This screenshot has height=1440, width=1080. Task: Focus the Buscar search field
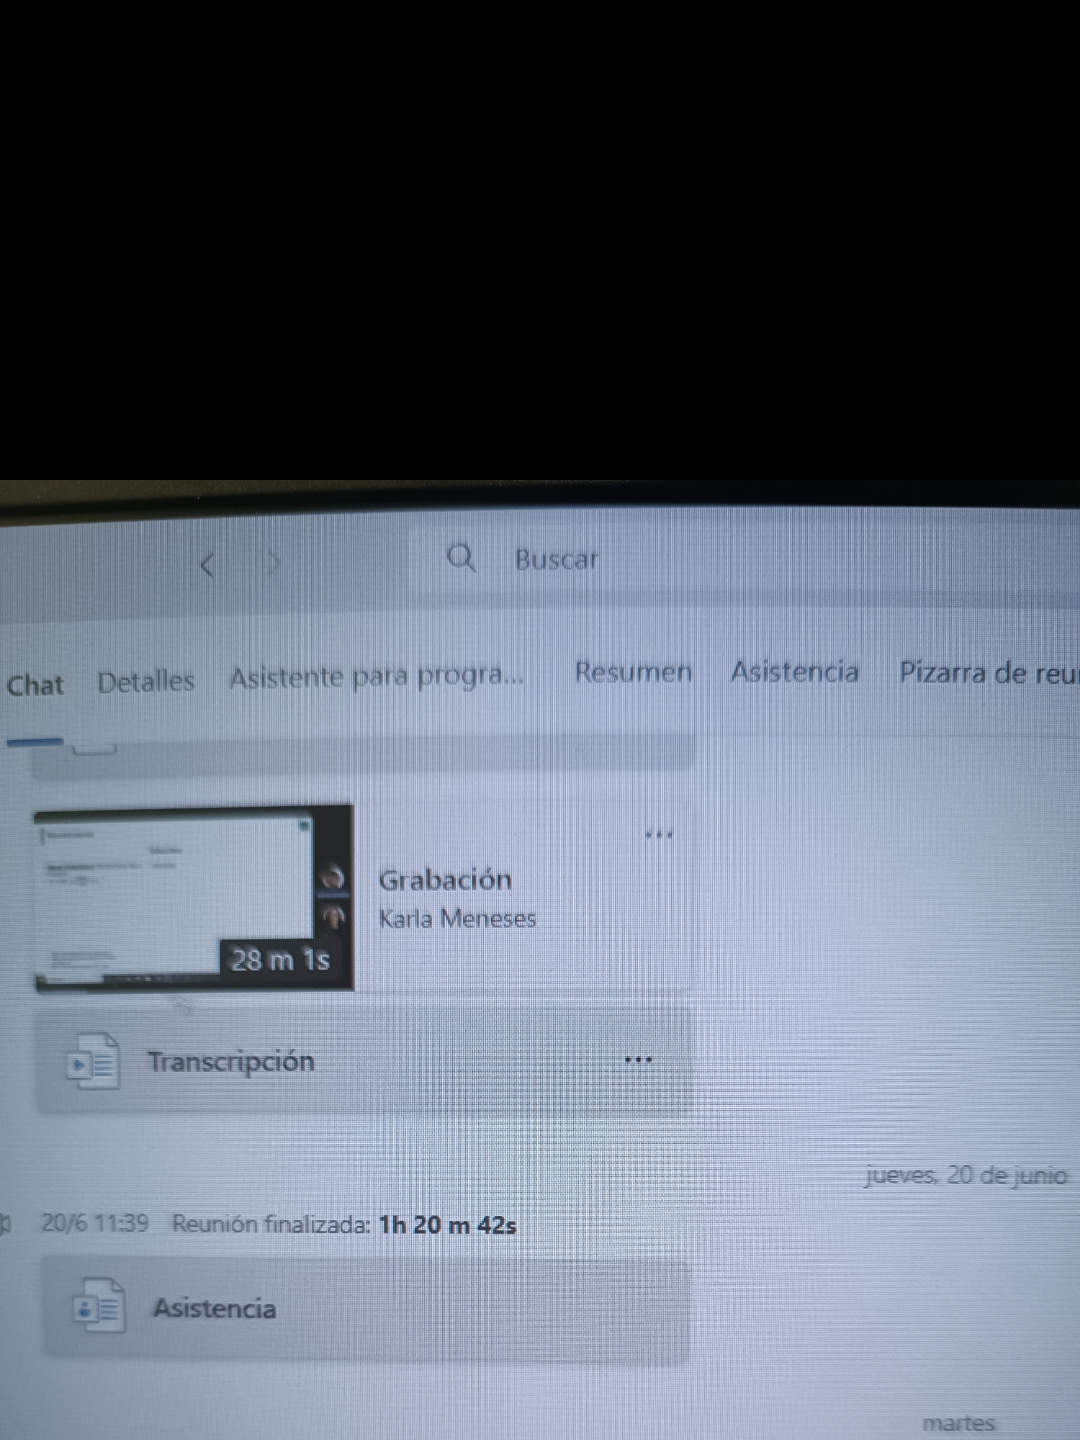point(556,559)
